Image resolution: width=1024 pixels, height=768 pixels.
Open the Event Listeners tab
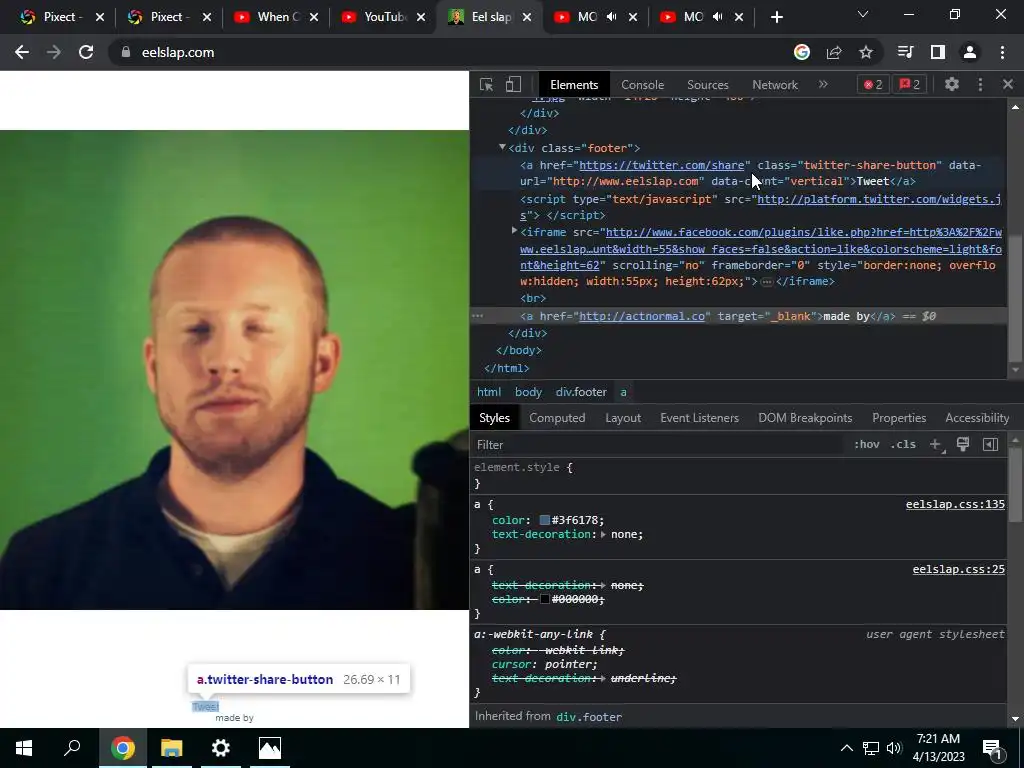tap(699, 418)
